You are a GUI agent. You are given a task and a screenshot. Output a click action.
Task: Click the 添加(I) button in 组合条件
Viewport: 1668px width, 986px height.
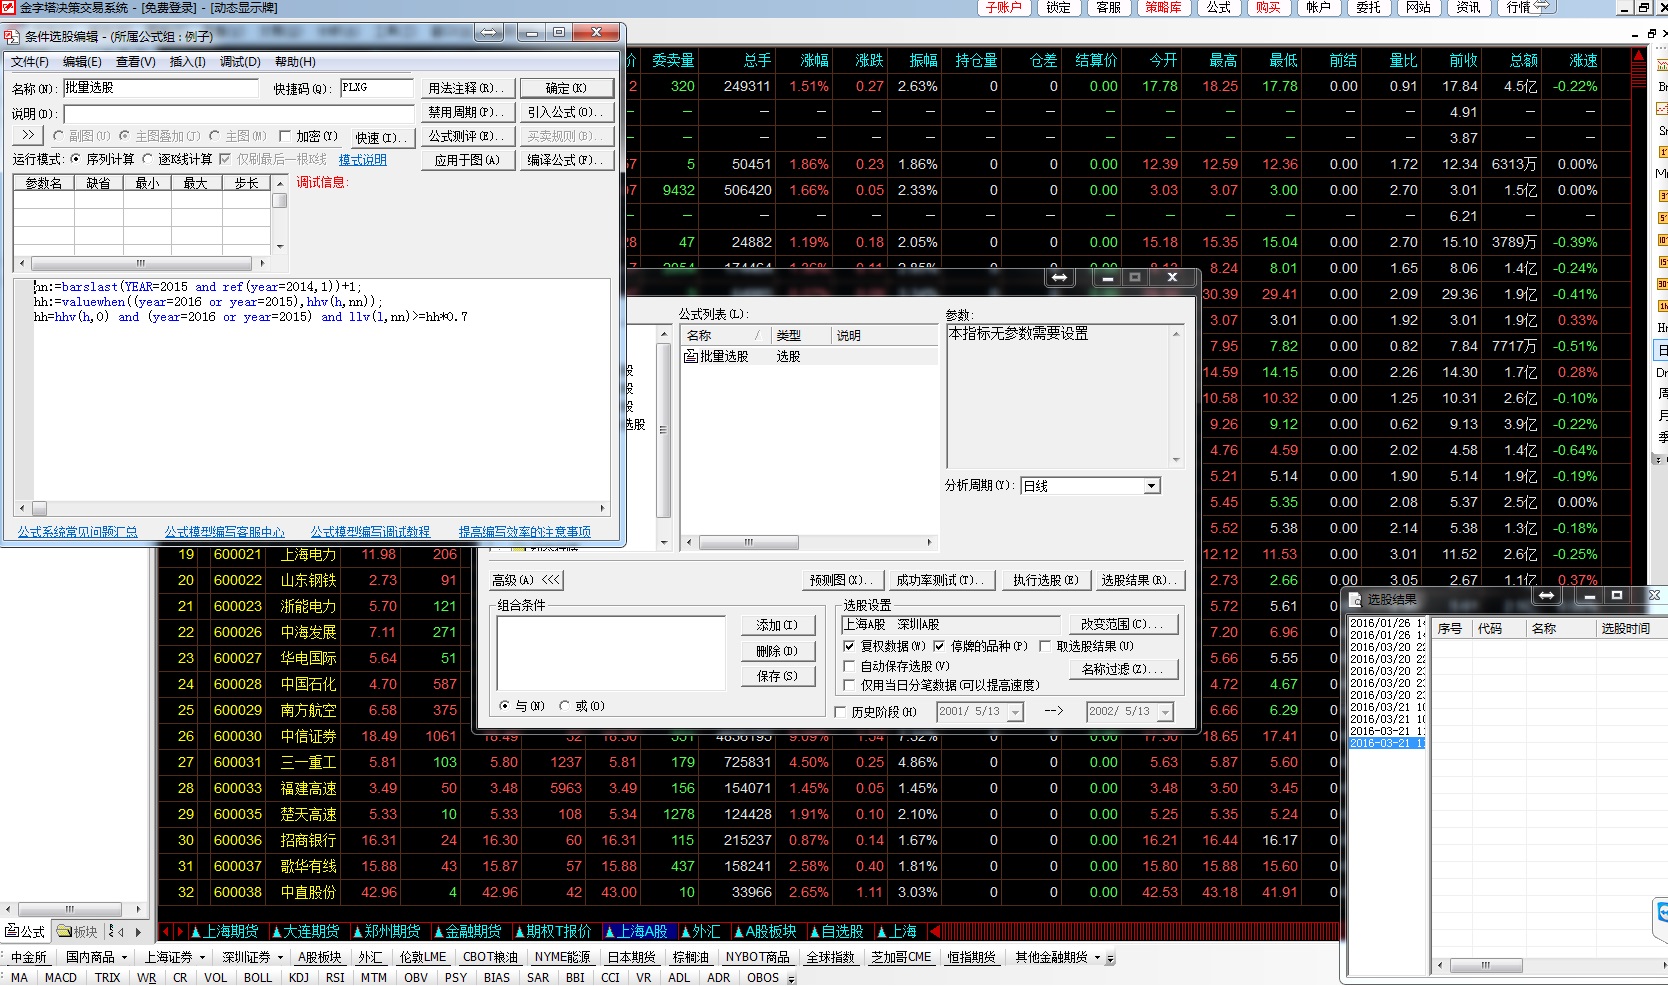(x=777, y=625)
